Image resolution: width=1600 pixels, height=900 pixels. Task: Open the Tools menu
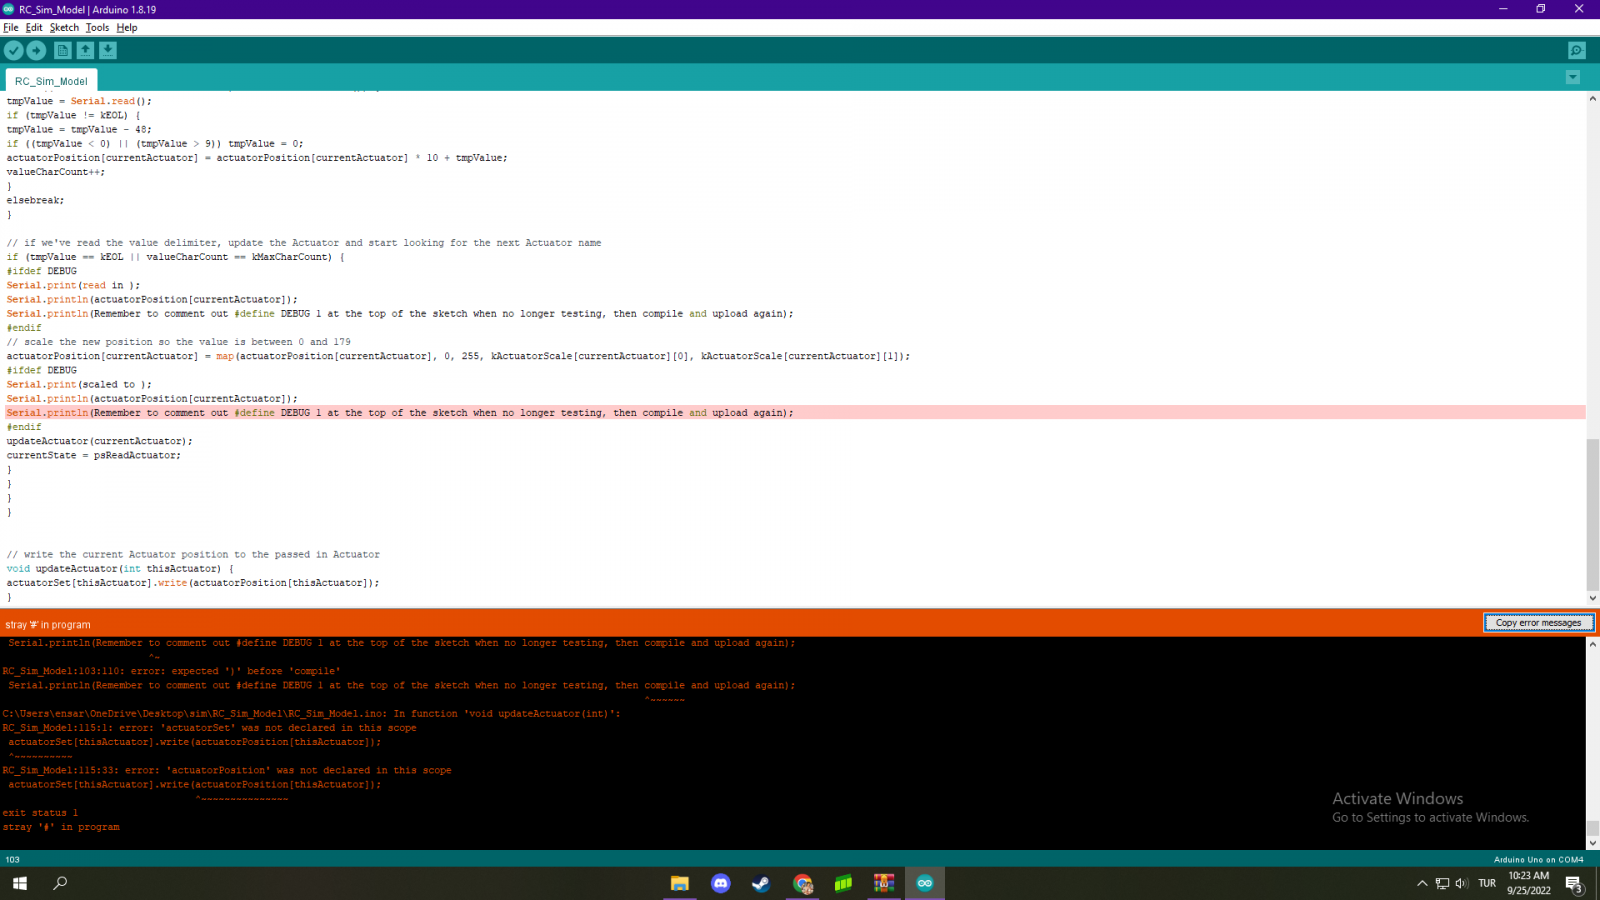click(x=97, y=27)
